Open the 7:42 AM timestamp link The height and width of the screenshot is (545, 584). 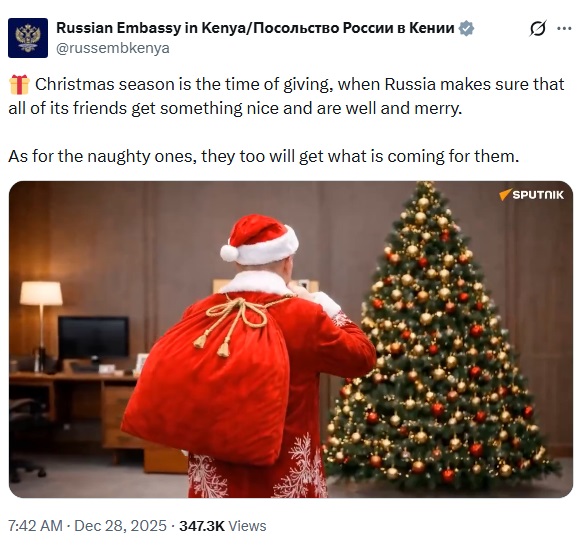click(x=35, y=526)
